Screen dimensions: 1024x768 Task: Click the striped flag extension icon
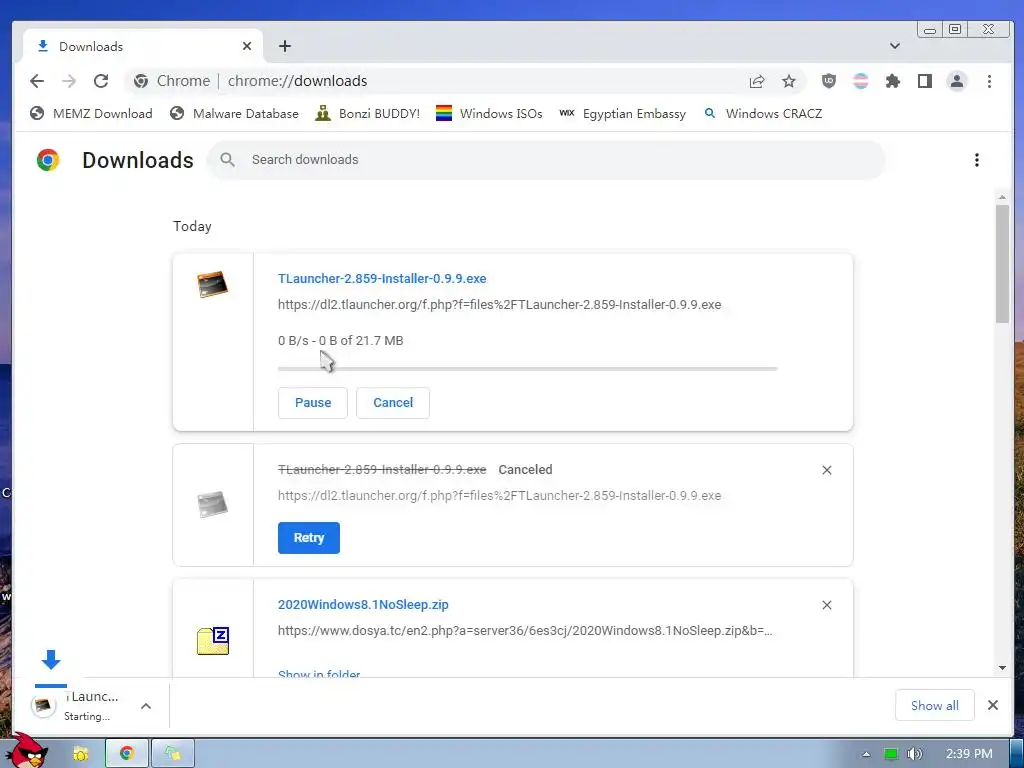(x=861, y=81)
